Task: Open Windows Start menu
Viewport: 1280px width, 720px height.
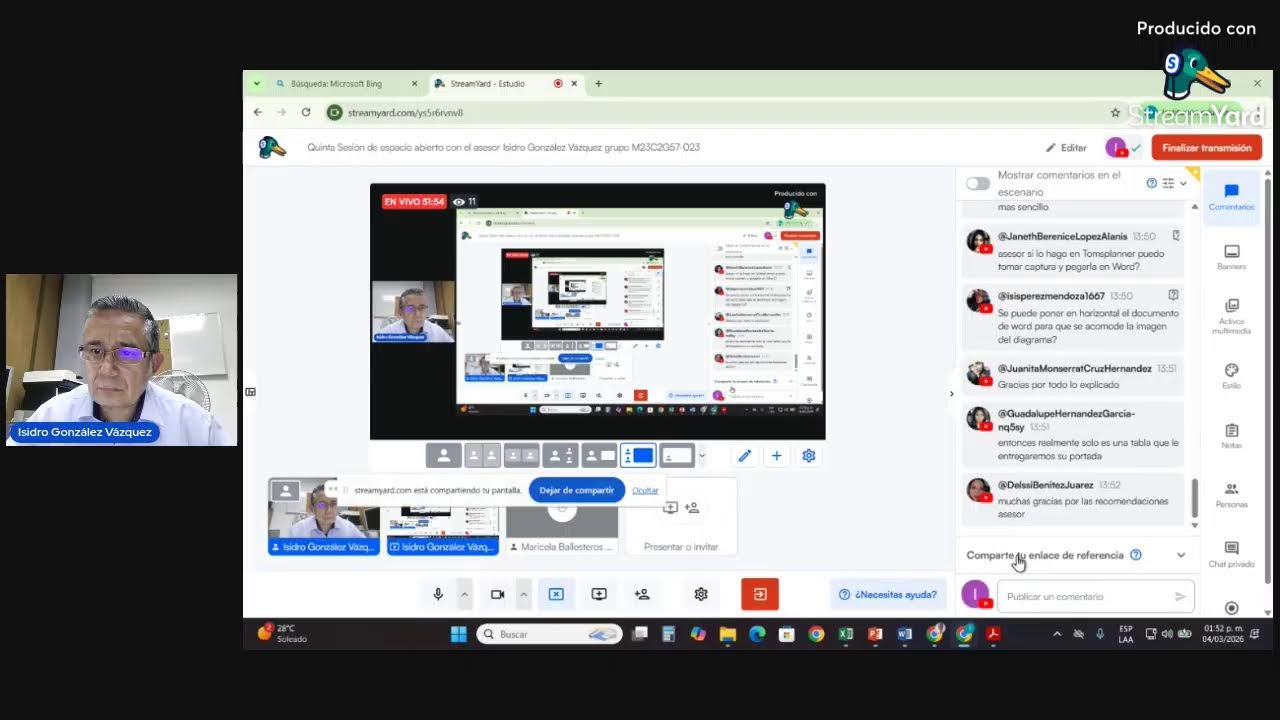Action: [x=458, y=634]
